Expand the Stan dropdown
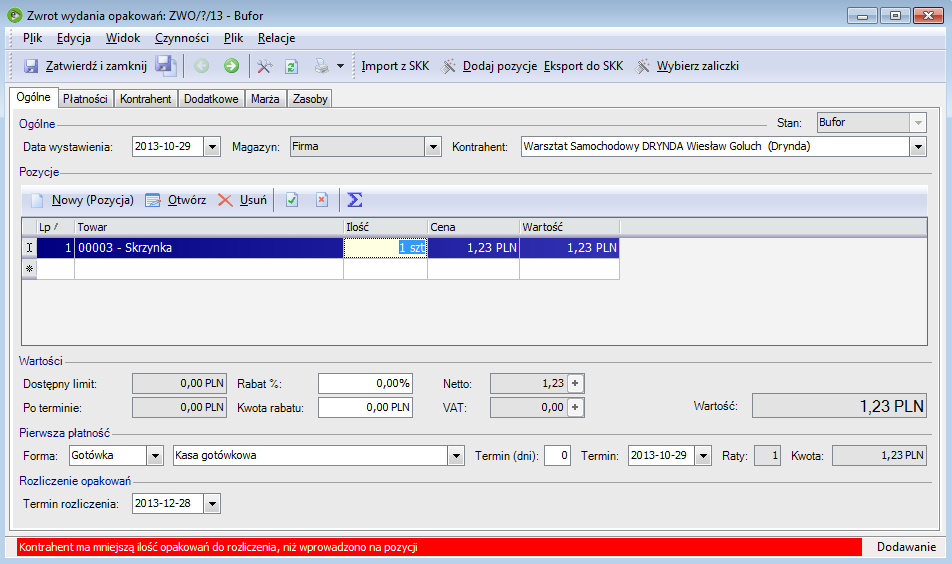Screen dimensions: 952x564 [918, 123]
